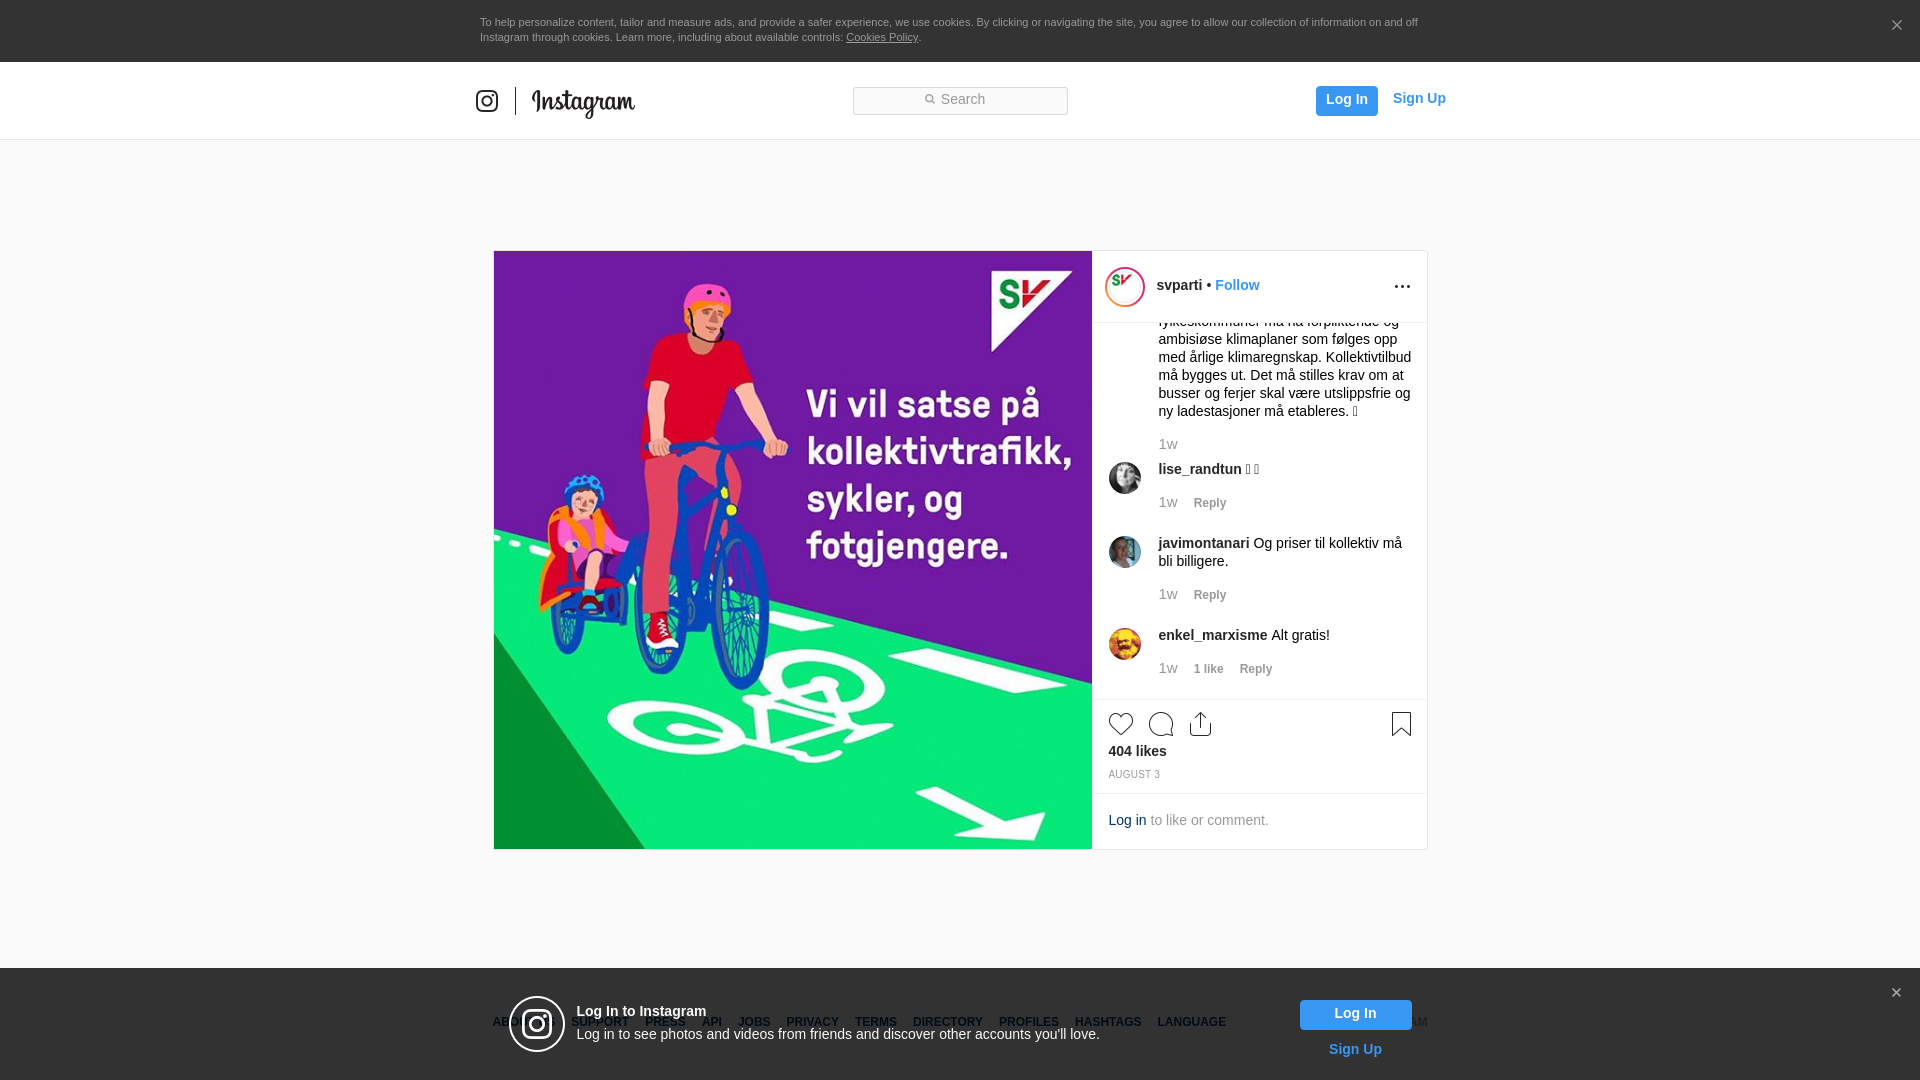Dismiss the cookie notice banner
The height and width of the screenshot is (1080, 1920).
(1896, 26)
